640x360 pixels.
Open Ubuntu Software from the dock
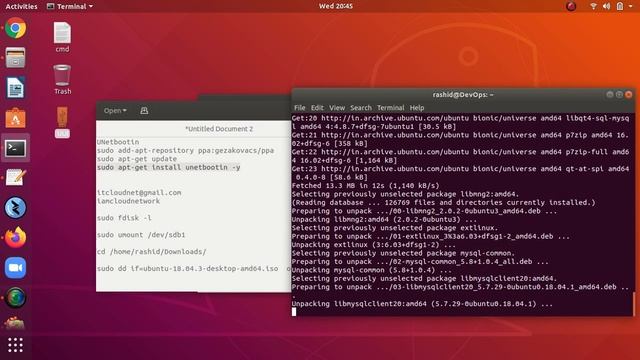click(x=16, y=118)
